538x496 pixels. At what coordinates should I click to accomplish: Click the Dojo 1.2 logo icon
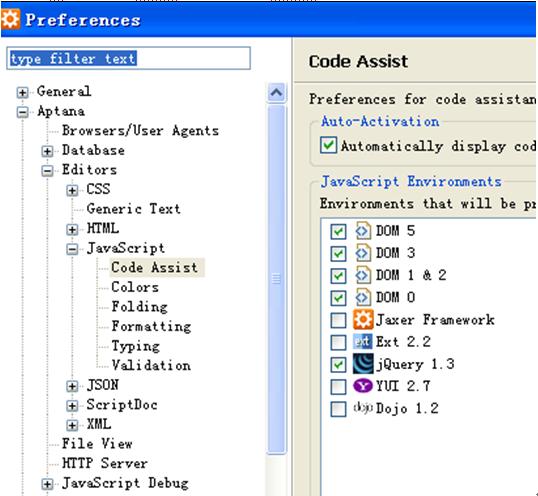363,408
